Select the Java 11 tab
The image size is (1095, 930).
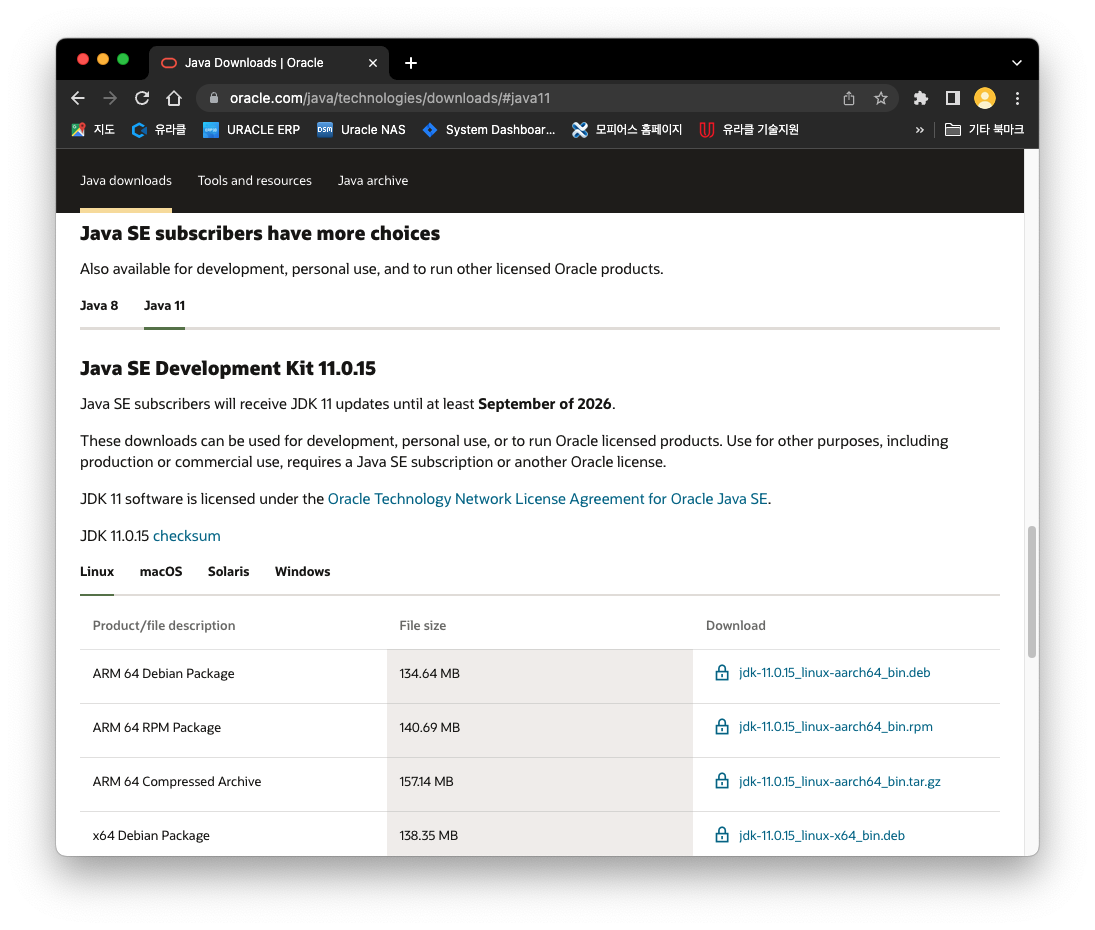pos(164,306)
